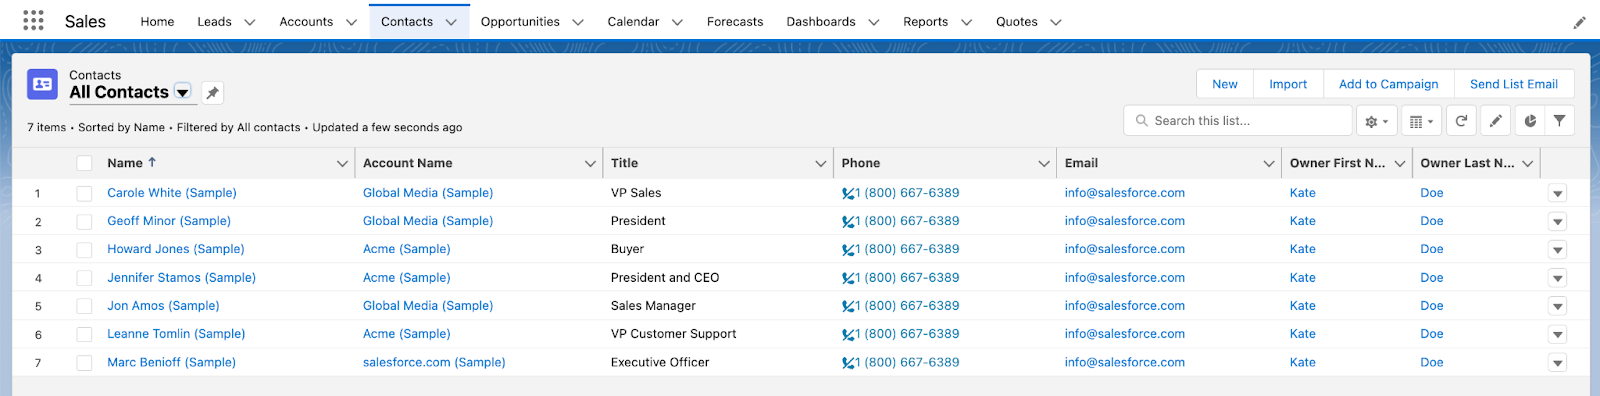Switch to the Calendar tab

(633, 22)
